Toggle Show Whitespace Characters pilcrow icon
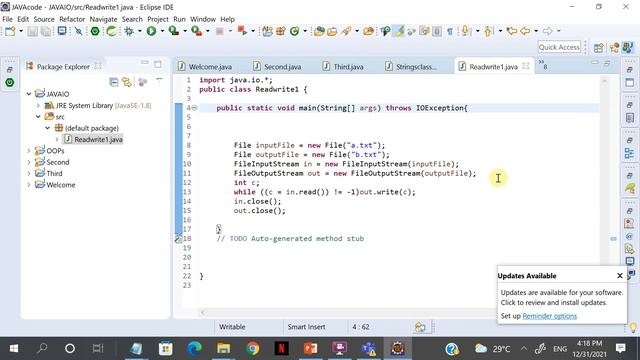 coord(450,31)
